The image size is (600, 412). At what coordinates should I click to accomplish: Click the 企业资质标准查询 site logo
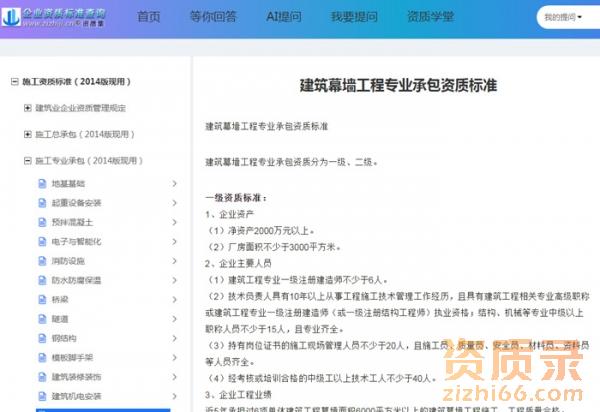click(x=60, y=17)
